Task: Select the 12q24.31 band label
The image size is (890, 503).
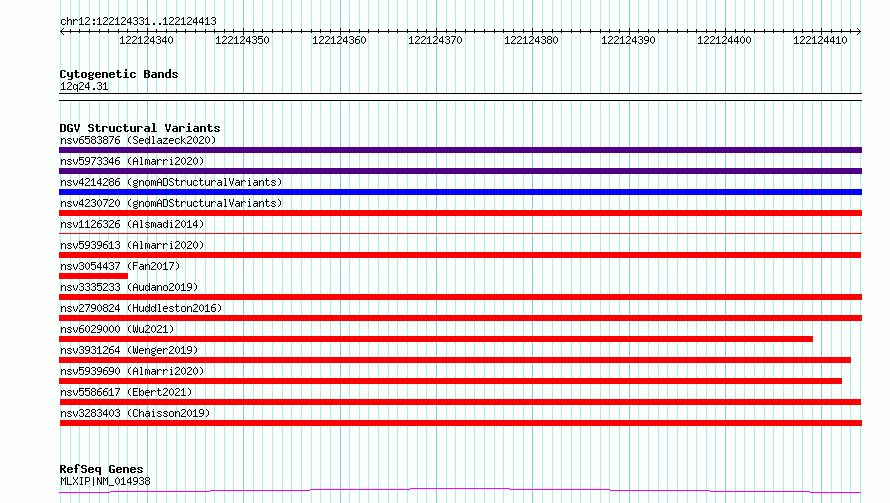Action: click(84, 87)
